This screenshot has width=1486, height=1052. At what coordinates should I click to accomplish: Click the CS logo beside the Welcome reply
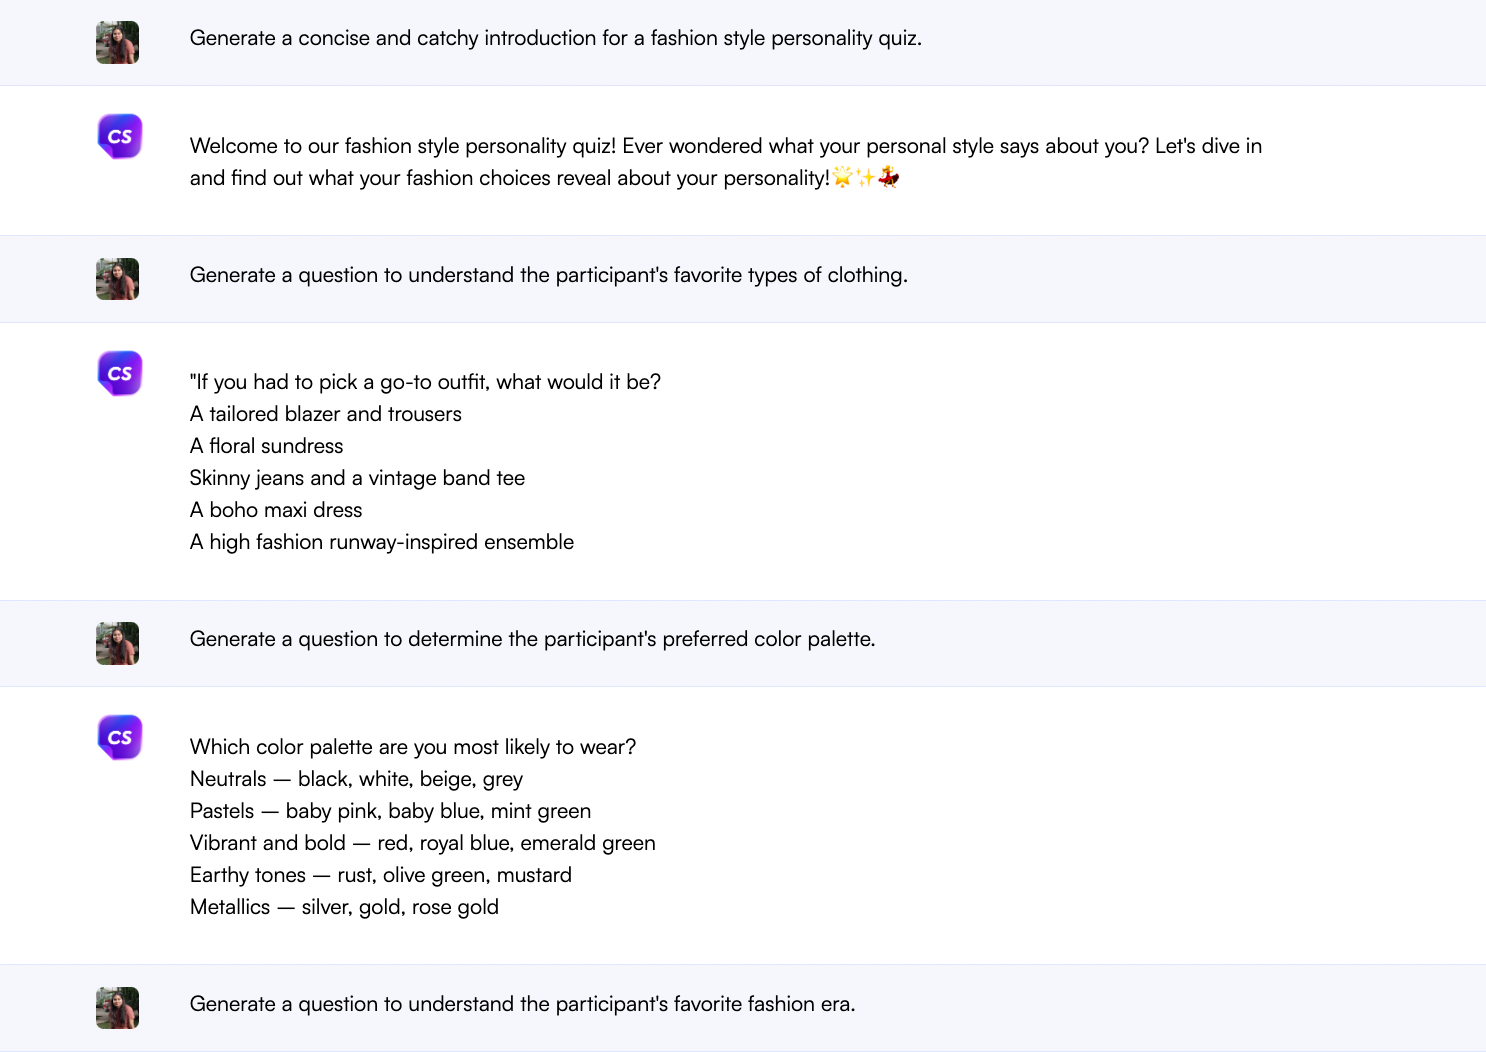point(120,137)
